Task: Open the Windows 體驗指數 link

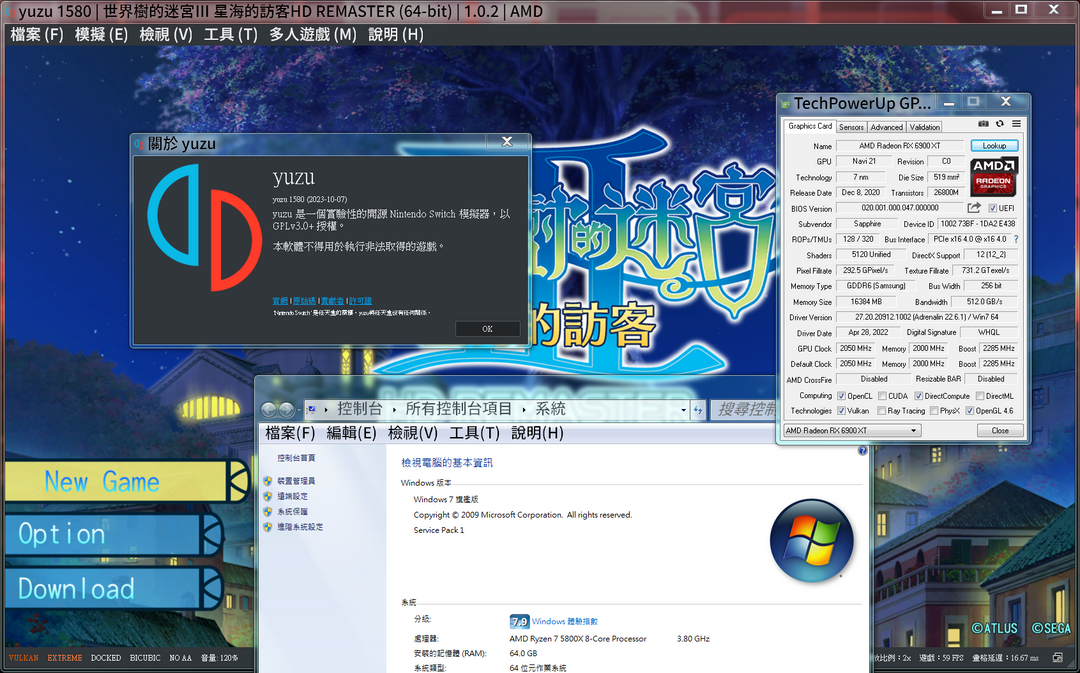Action: pos(565,621)
